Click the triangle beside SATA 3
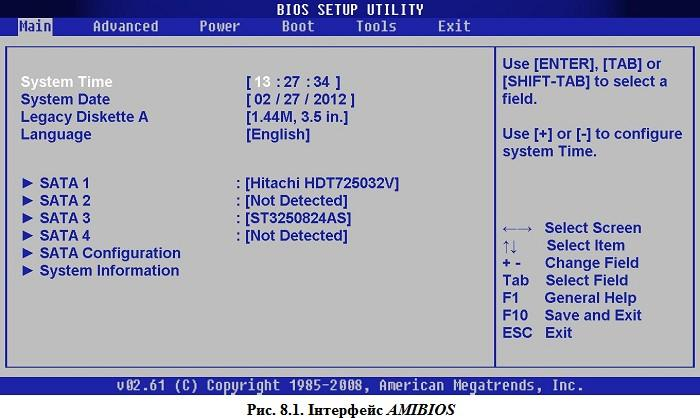The height and width of the screenshot is (418, 700). [x=28, y=218]
